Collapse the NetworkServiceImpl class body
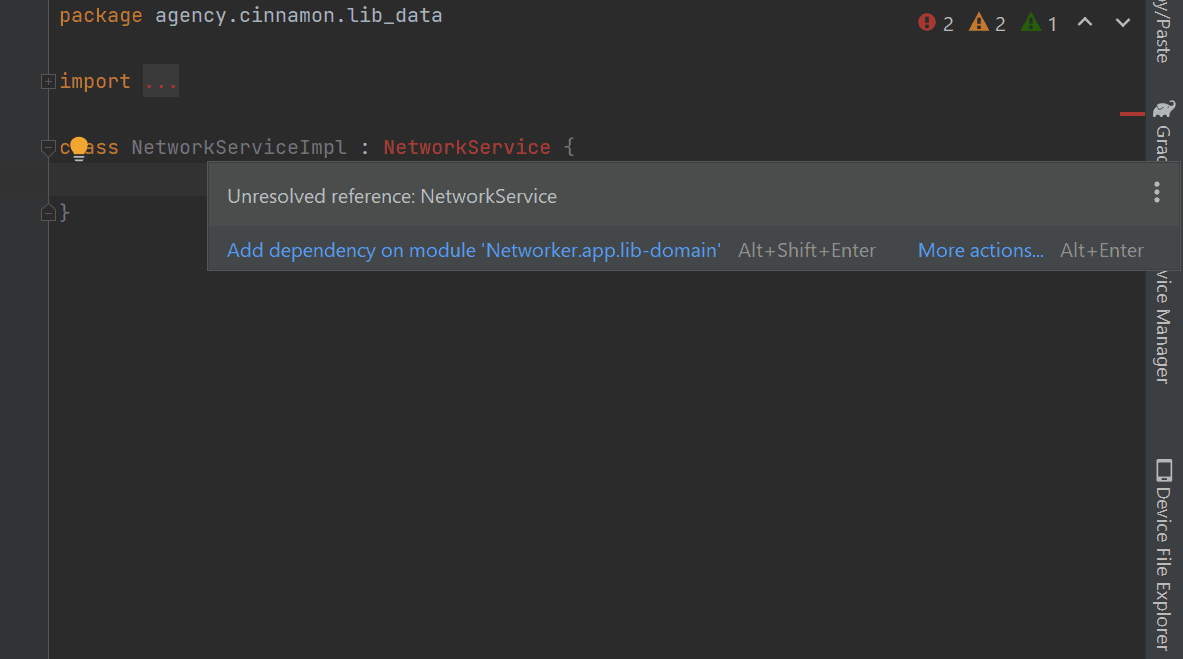1183x659 pixels. pos(47,148)
